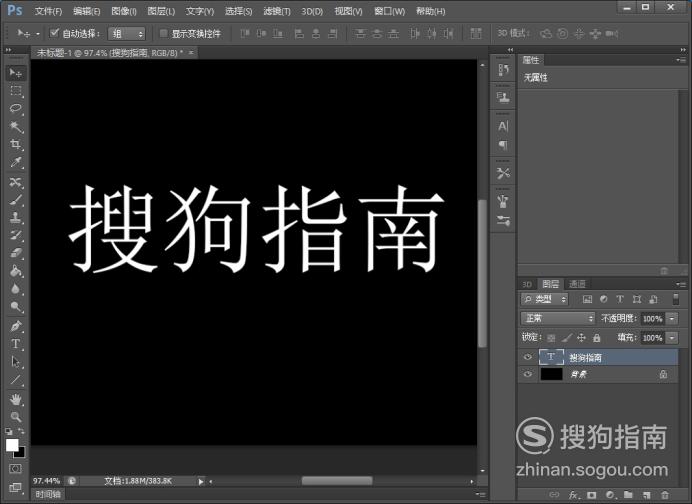Image resolution: width=692 pixels, height=504 pixels.
Task: Create a new layer group
Action: 628,495
